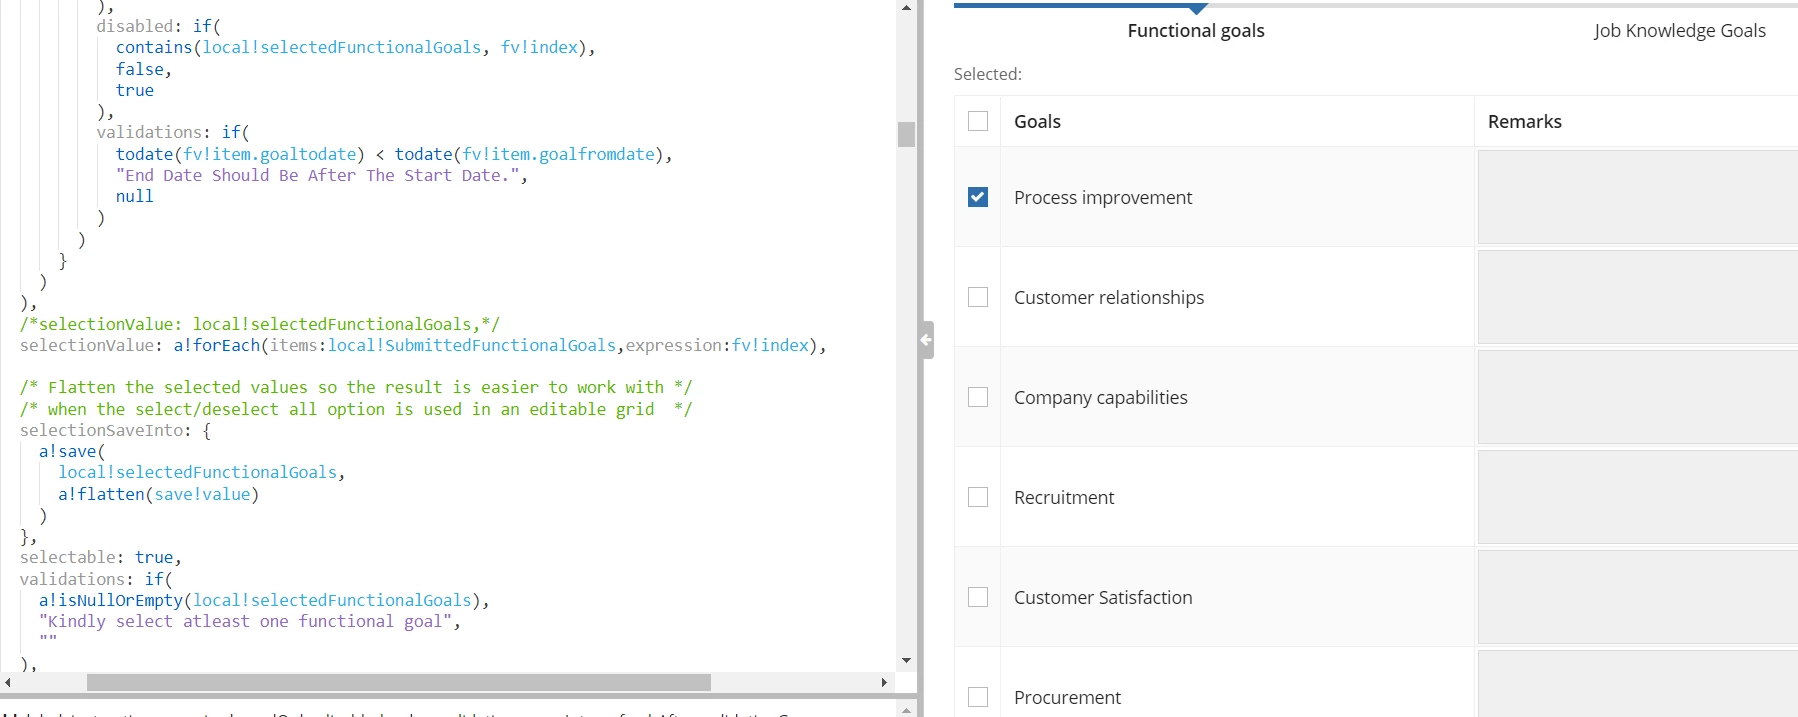Click the 'disabled: if(' code line
Screen dimensions: 1798x717
point(159,26)
